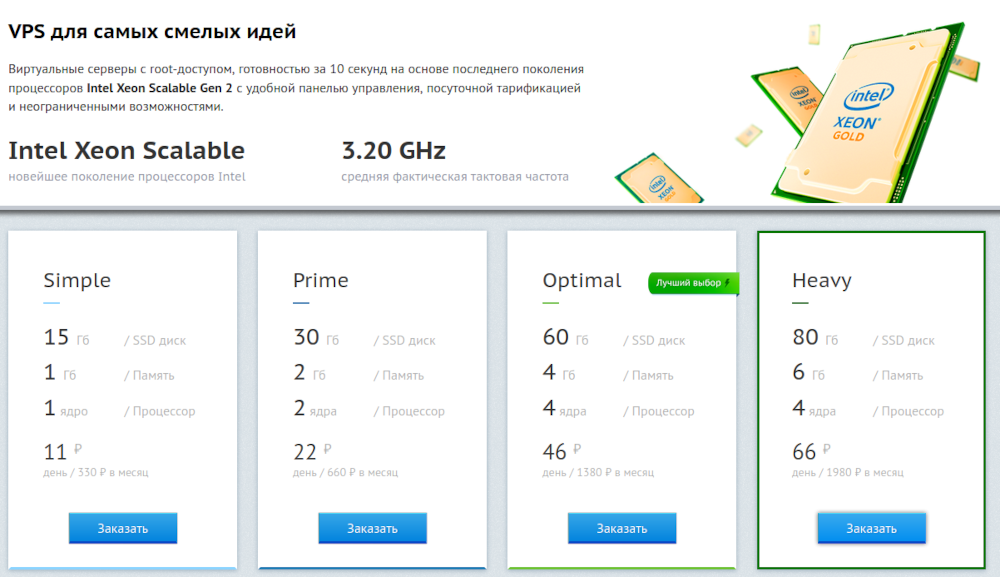Click 'средняя фактическая тактовая частота' caption
Image resolution: width=1000 pixels, height=577 pixels.
coord(455,177)
